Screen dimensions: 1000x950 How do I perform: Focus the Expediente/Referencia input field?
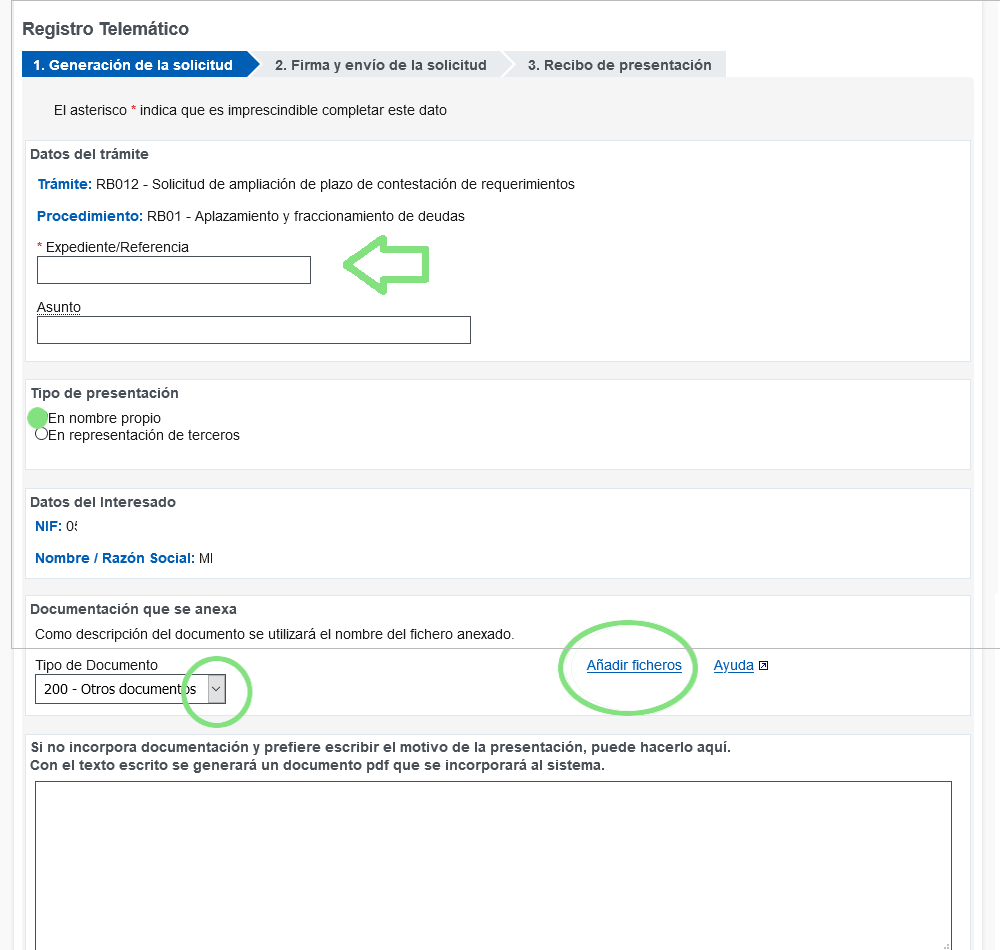(x=174, y=270)
